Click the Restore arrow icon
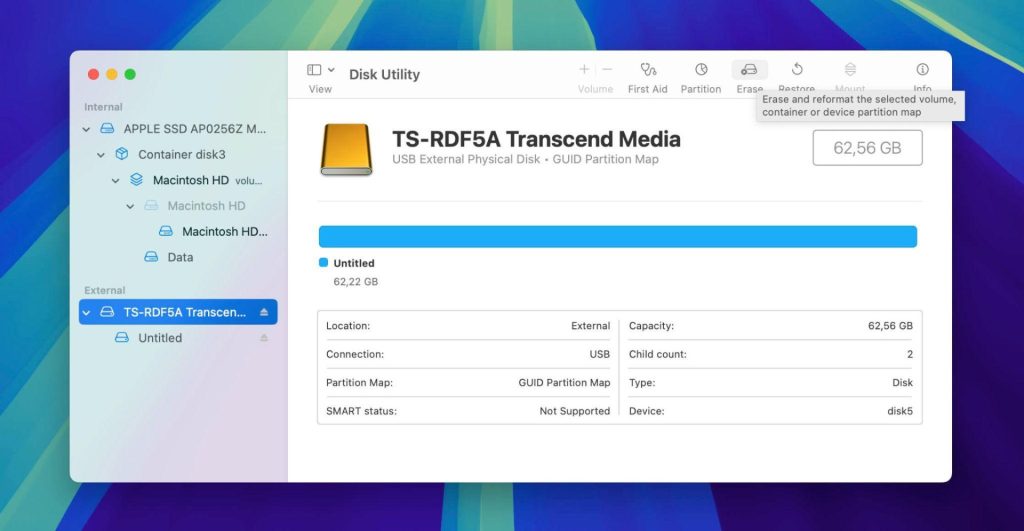The image size is (1024, 531). coord(797,69)
